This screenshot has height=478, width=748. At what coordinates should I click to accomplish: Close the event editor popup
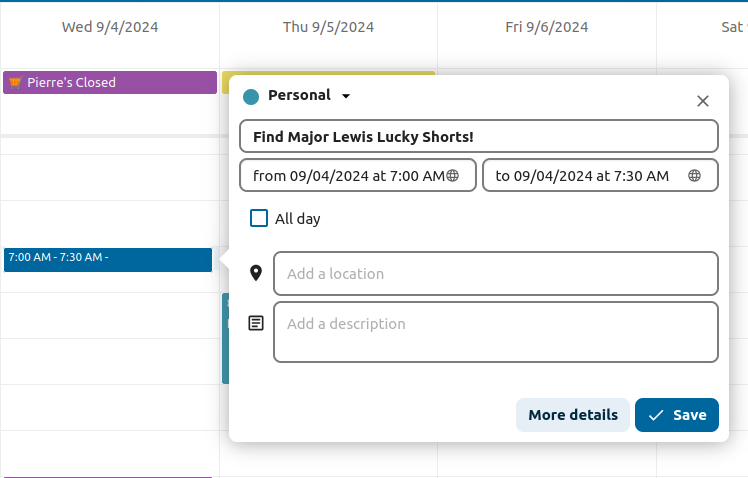click(703, 101)
